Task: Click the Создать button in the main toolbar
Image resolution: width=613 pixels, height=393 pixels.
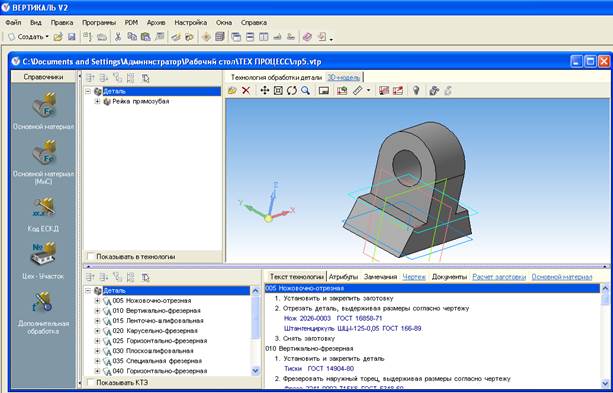Action: click(x=26, y=37)
